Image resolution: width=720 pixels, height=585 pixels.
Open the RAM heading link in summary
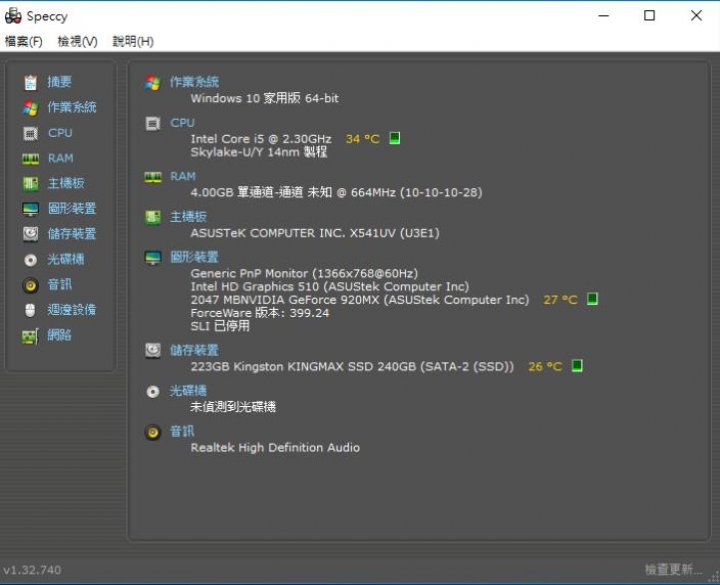coord(183,176)
